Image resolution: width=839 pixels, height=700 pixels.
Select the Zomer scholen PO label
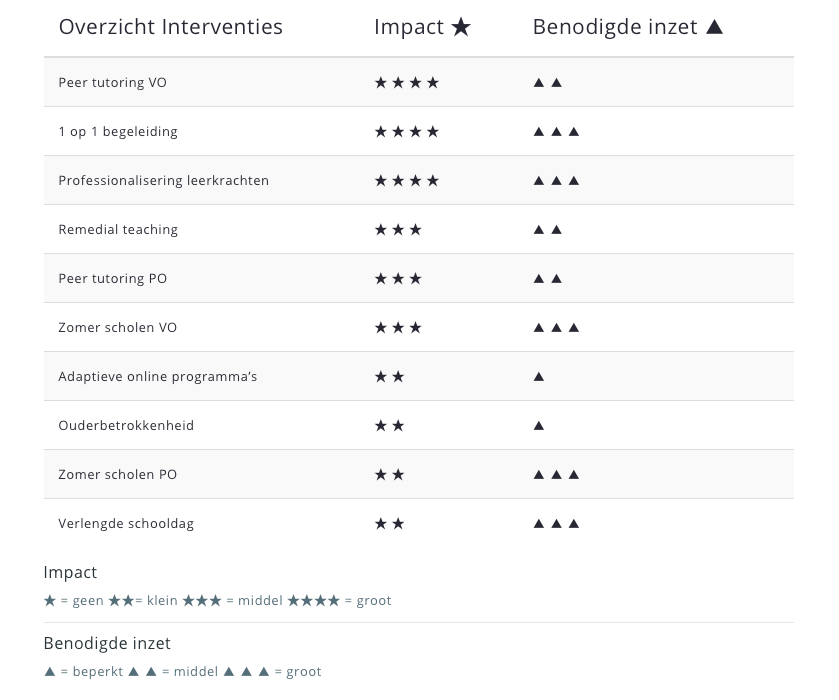pos(117,475)
